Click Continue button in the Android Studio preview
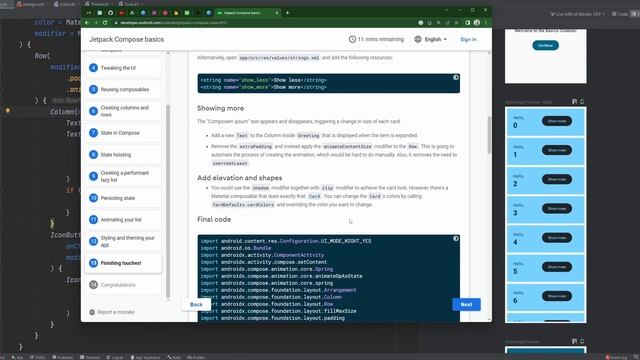 point(545,45)
